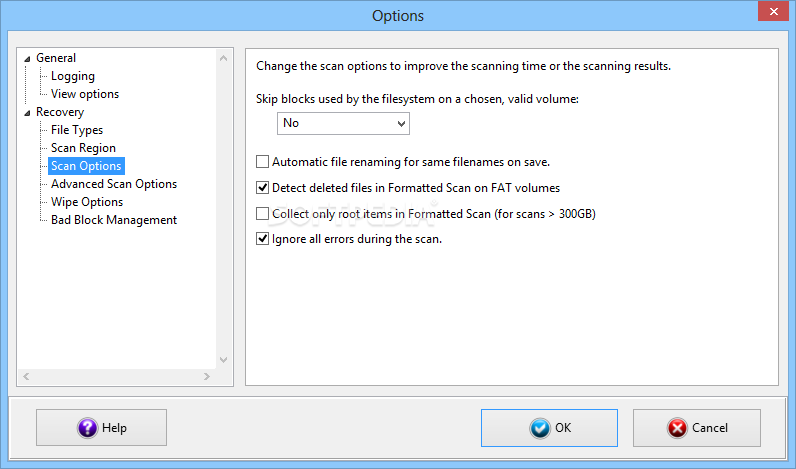Collapse the Recovery tree node

point(27,113)
